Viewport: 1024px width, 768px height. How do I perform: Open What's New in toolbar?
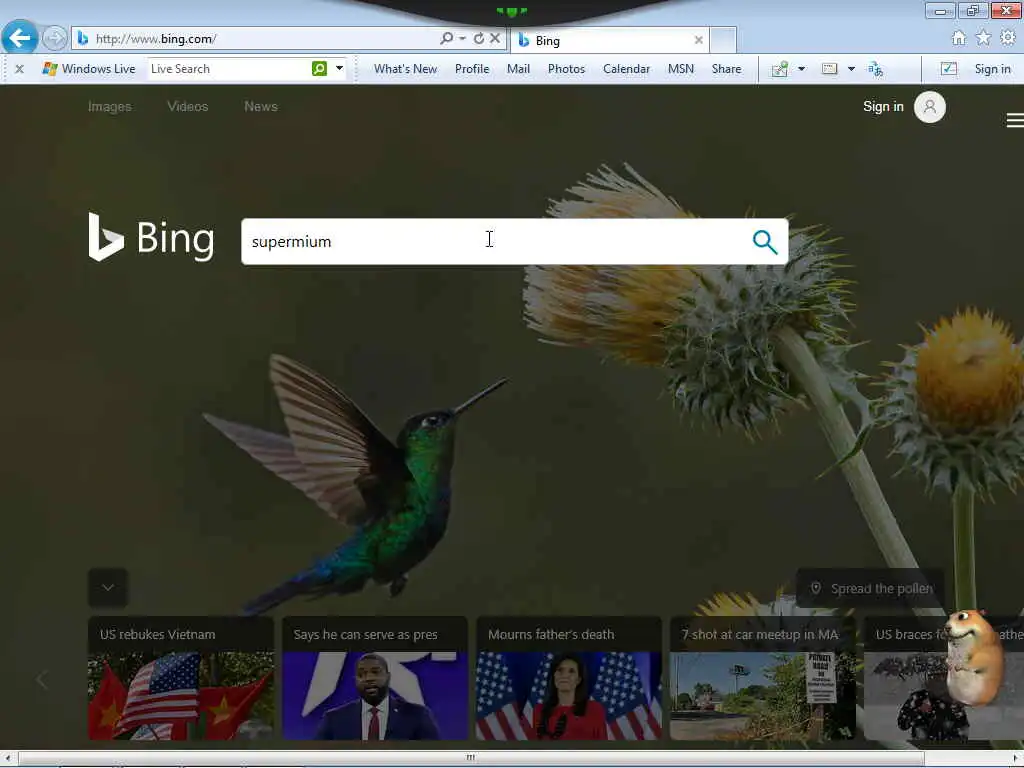[405, 69]
